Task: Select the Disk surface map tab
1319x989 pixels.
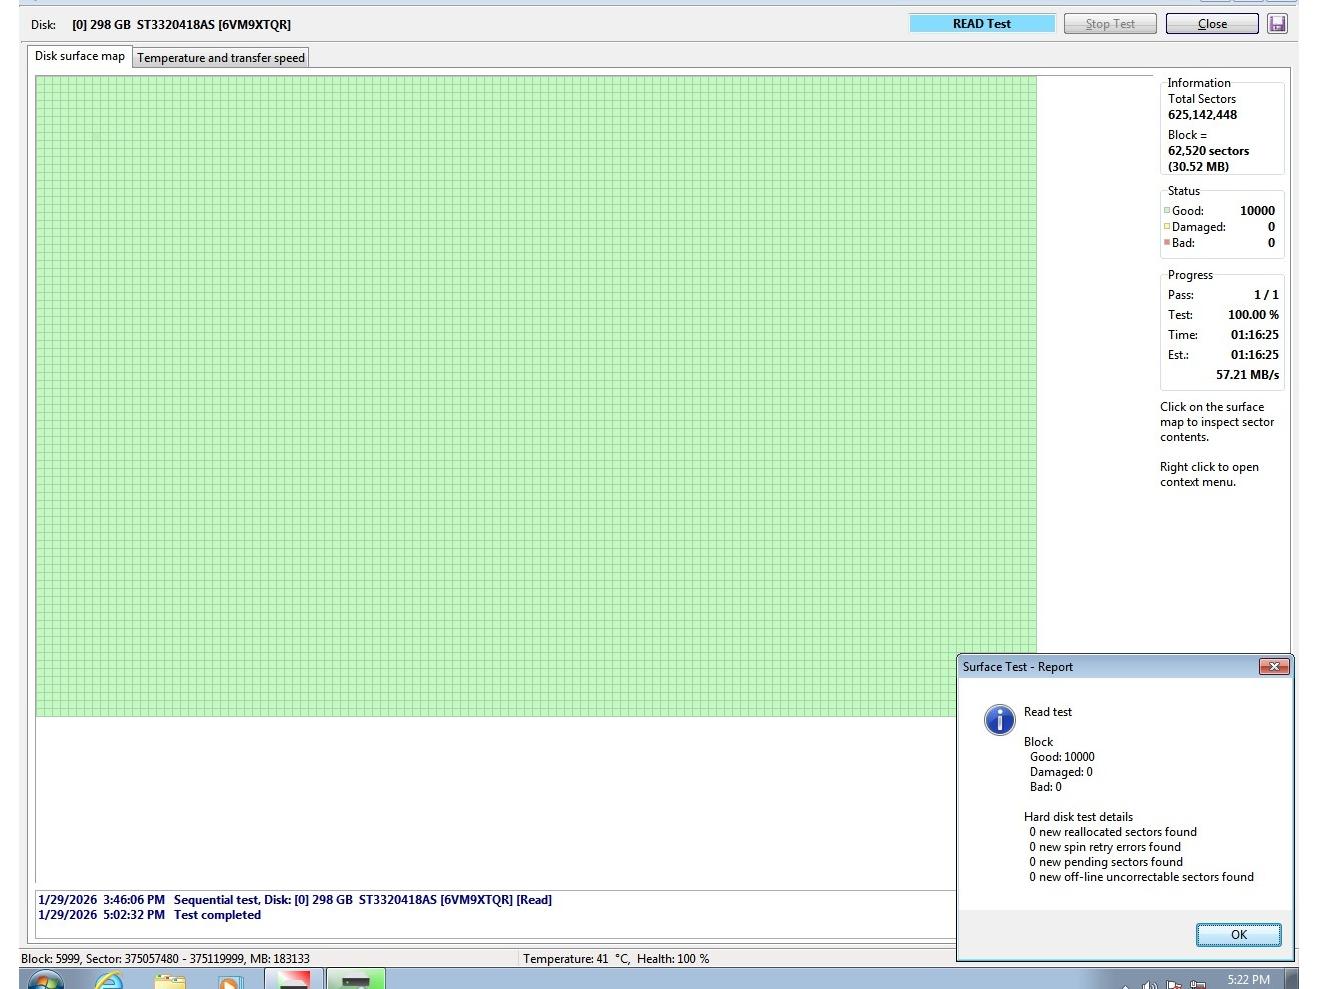Action: (80, 56)
